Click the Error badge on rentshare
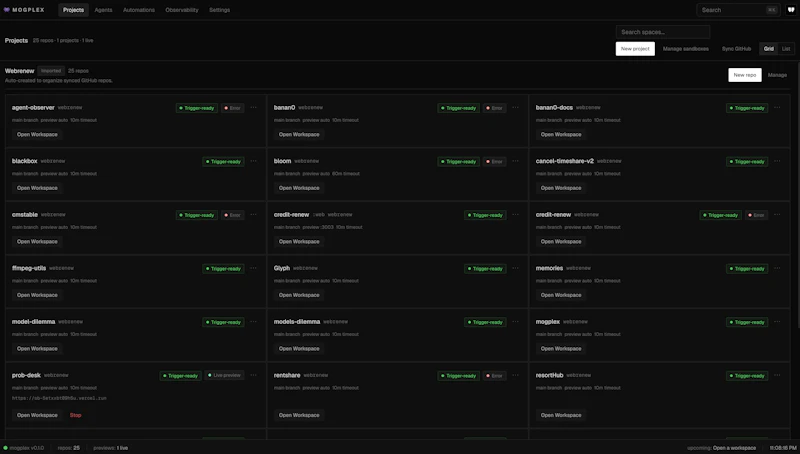The height and width of the screenshot is (454, 800). (x=494, y=376)
